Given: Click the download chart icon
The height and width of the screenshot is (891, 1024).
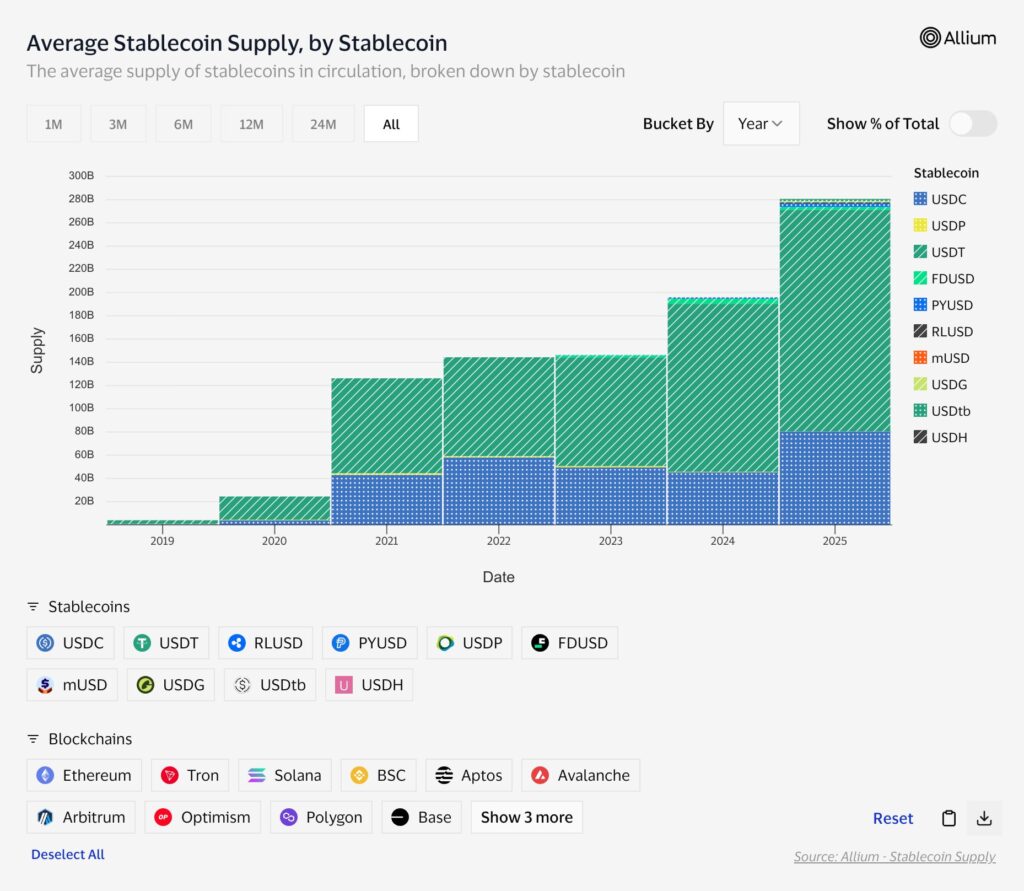Looking at the screenshot, I should [984, 818].
